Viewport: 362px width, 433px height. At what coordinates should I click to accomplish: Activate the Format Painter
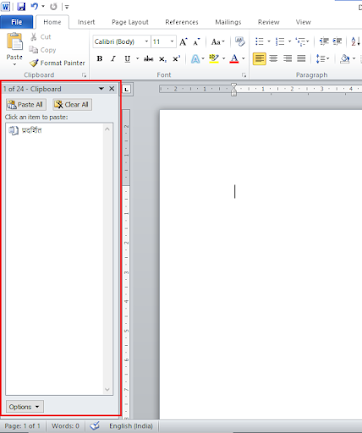(x=57, y=63)
